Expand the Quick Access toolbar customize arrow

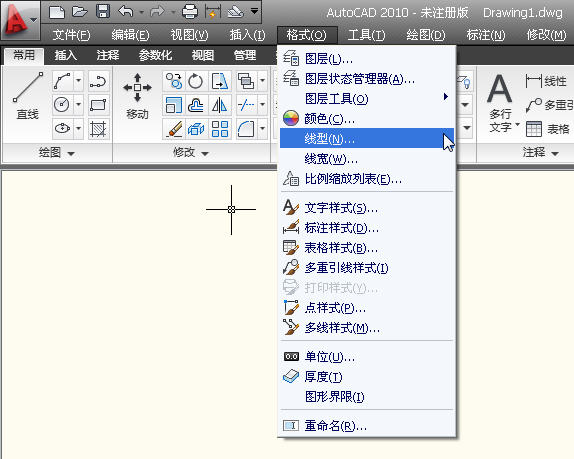click(254, 11)
